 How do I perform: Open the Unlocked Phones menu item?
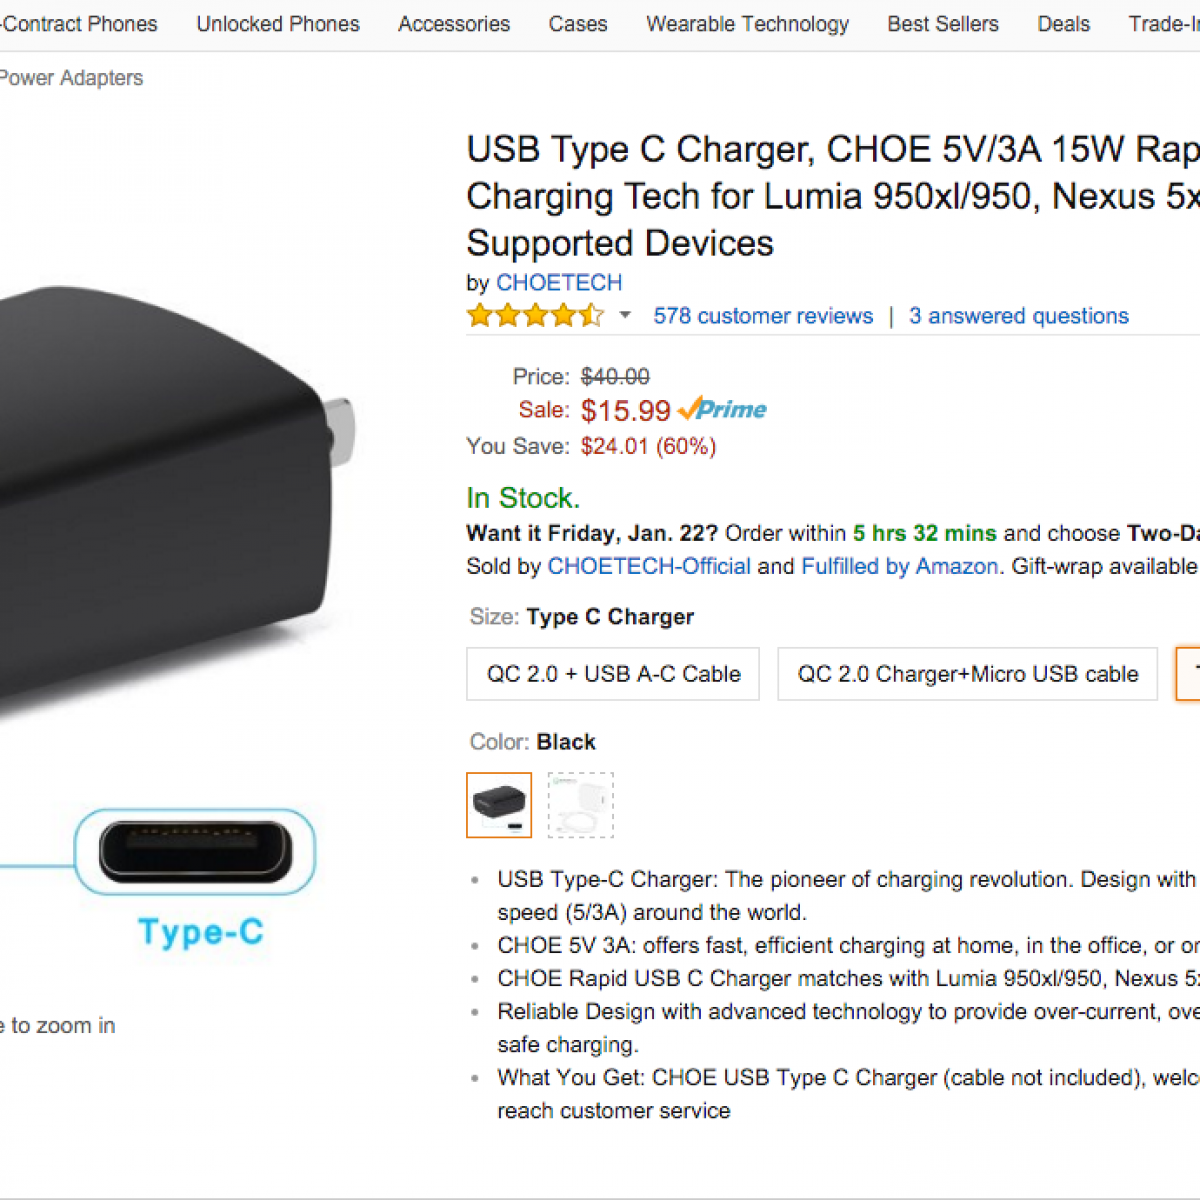coord(278,24)
